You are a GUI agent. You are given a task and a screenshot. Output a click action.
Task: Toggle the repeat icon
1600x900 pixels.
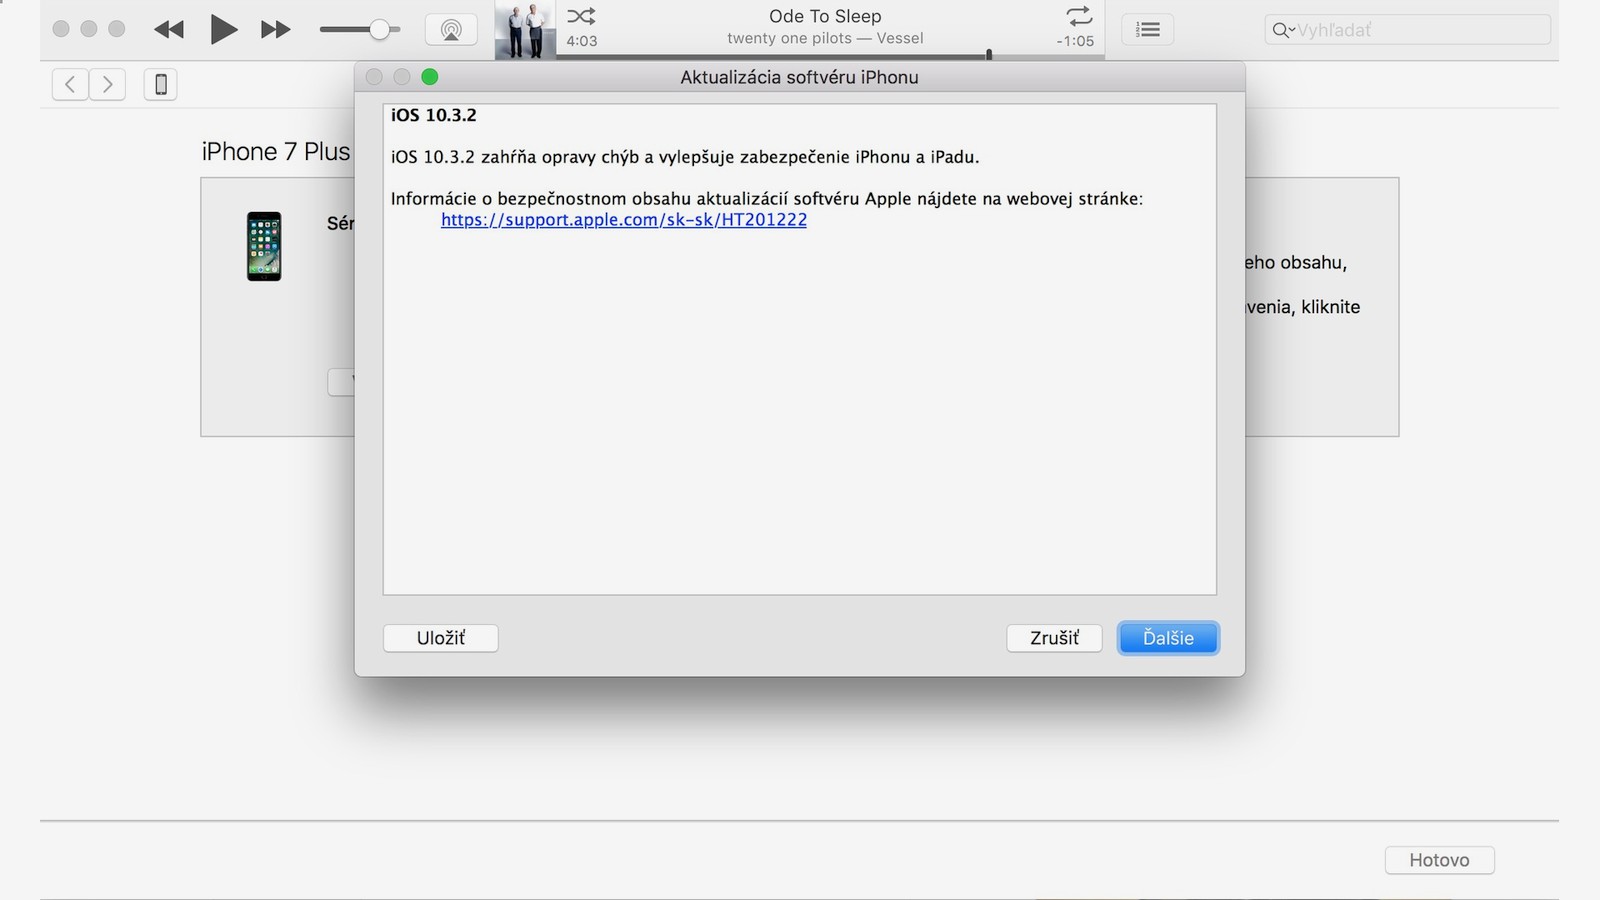pos(1078,16)
